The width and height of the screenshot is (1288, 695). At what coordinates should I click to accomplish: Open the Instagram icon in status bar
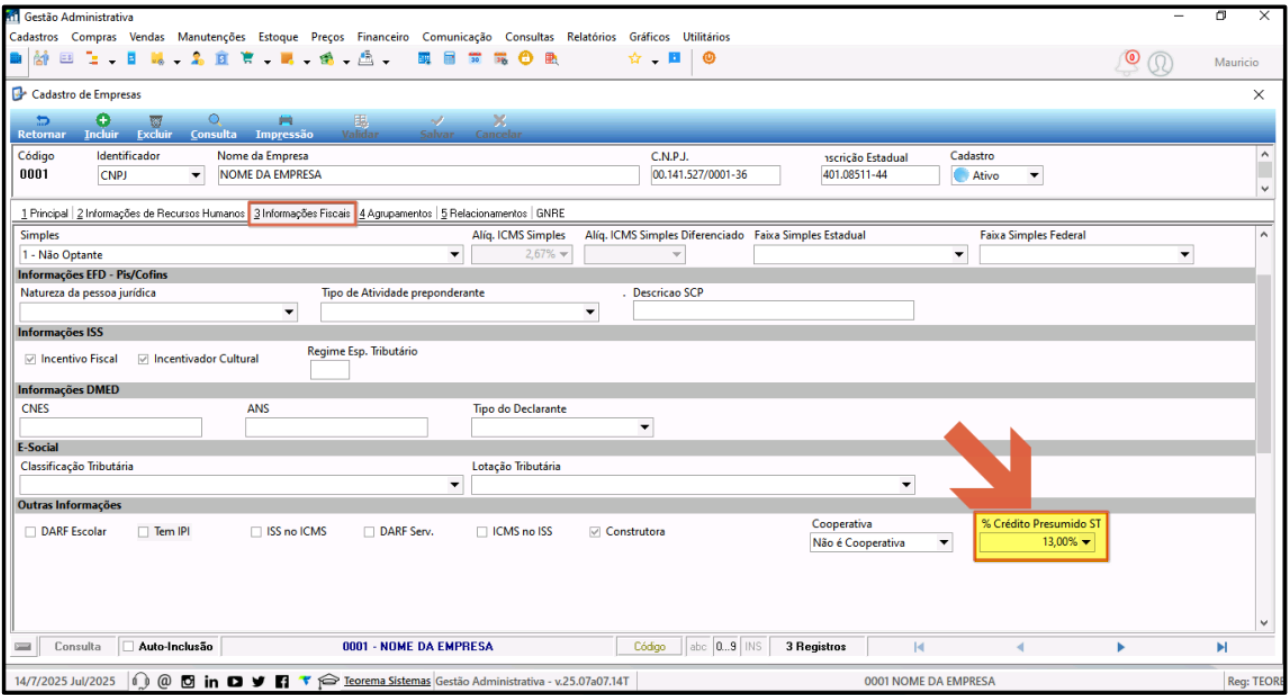(188, 681)
